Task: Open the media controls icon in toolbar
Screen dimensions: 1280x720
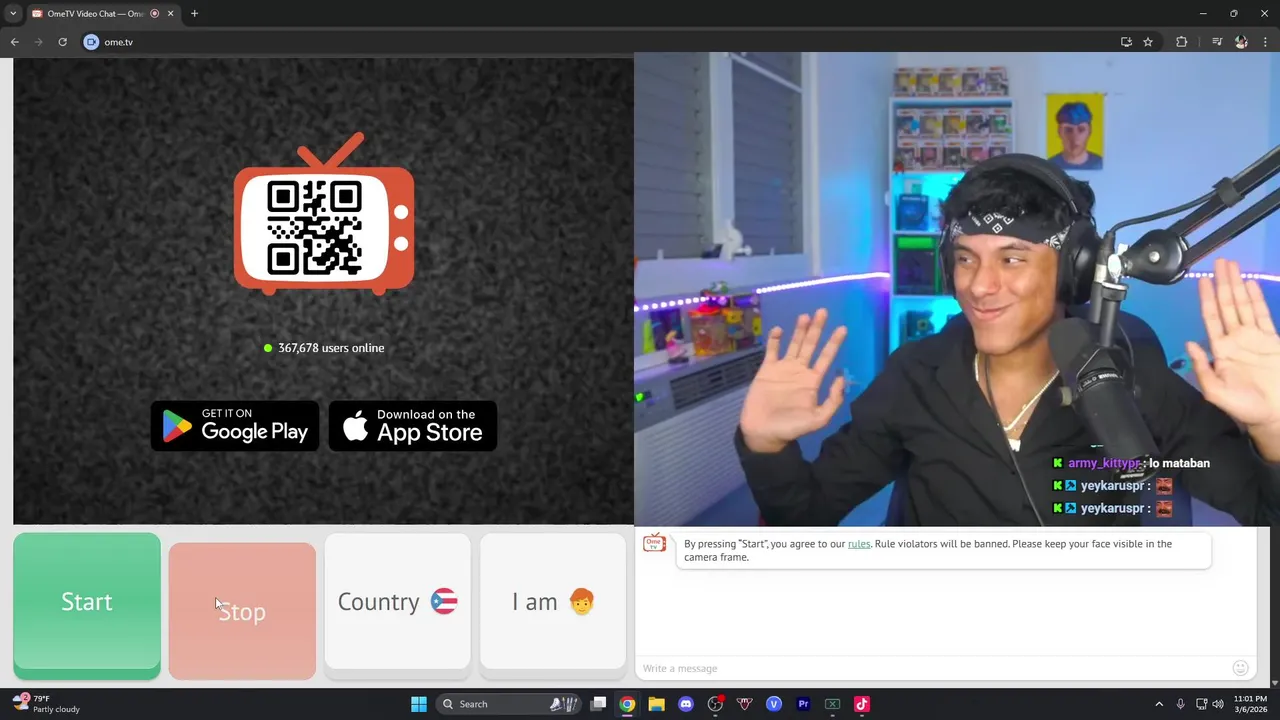Action: click(1217, 42)
